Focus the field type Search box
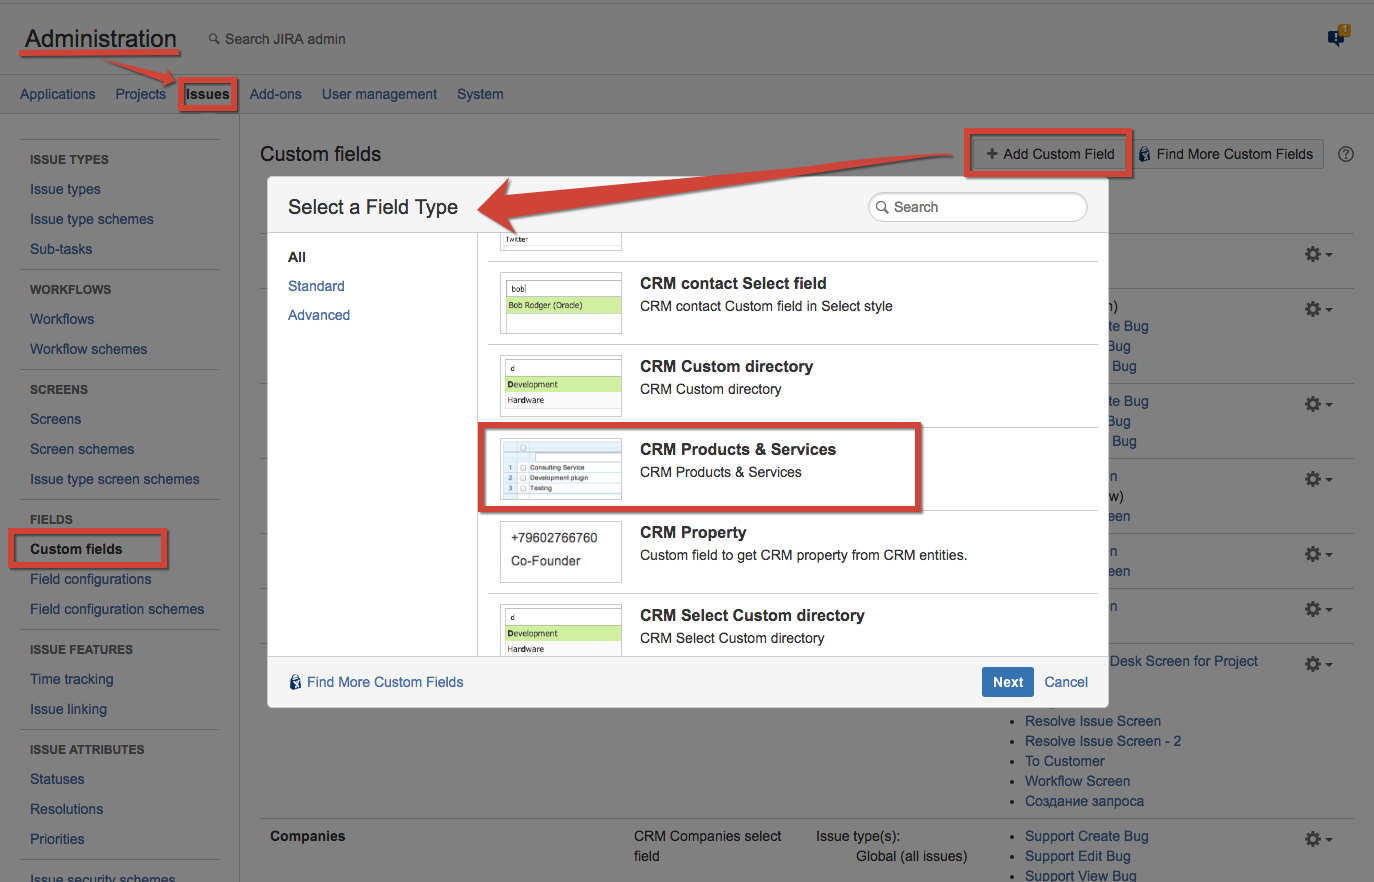 coord(985,207)
